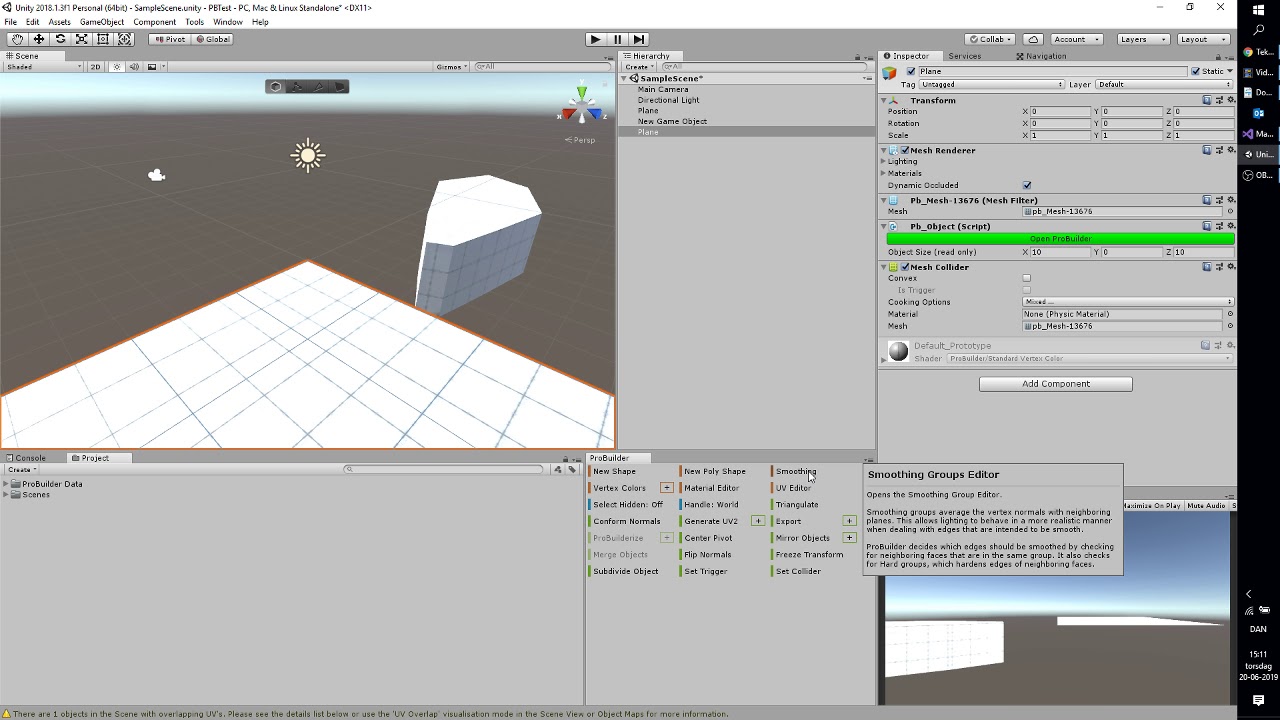The width and height of the screenshot is (1280, 720).
Task: Select the Hand tool in the toolbar
Action: [x=17, y=39]
